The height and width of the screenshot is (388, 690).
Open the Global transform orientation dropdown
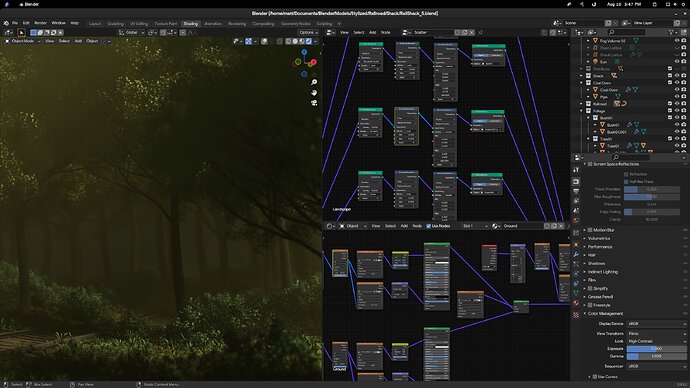coord(132,33)
